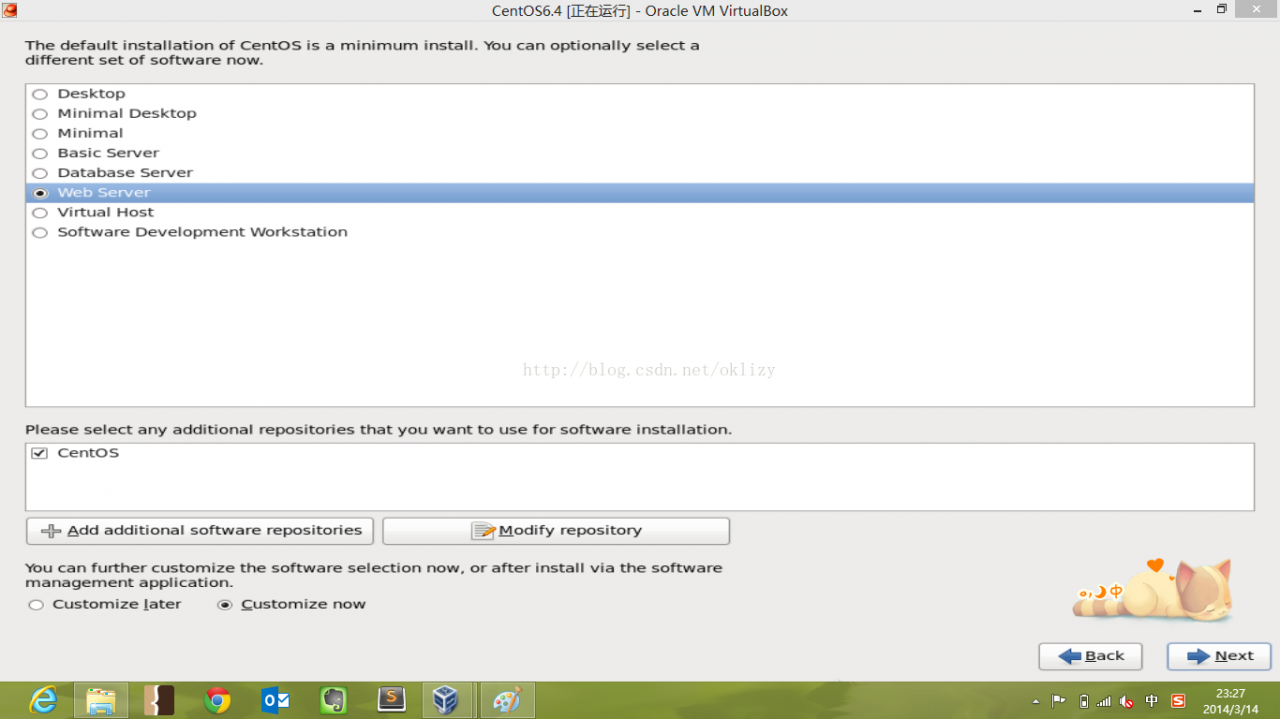This screenshot has height=719, width=1280.
Task: Show hidden tray icons arrow
Action: pyautogui.click(x=1035, y=701)
